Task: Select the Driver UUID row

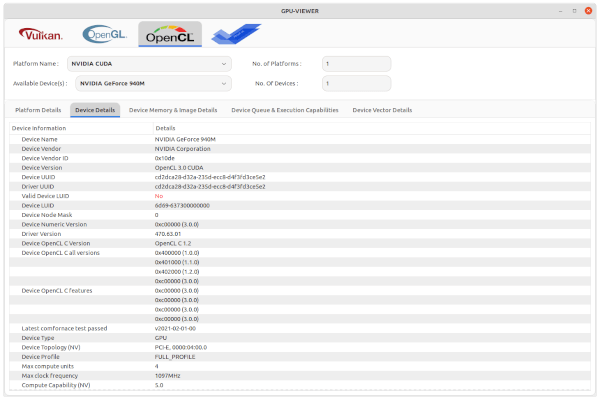Action: 300,187
